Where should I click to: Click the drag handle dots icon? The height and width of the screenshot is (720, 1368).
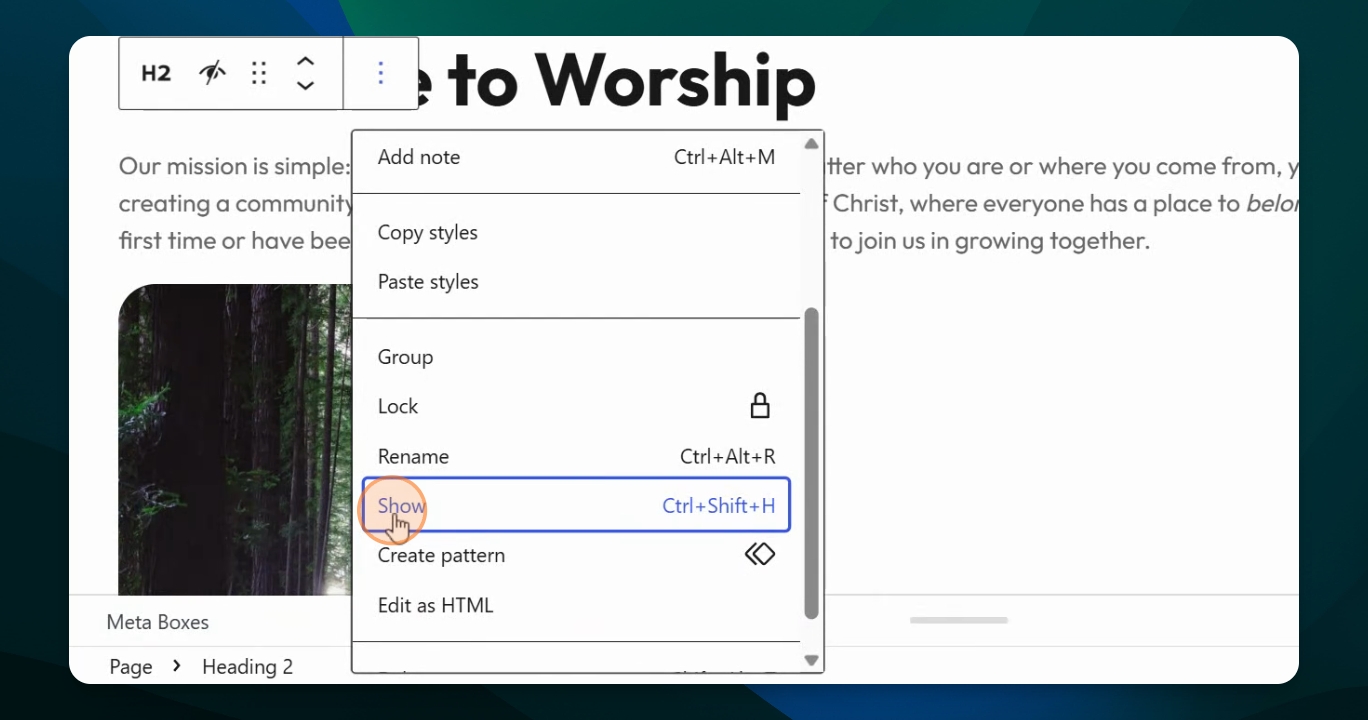pos(259,73)
